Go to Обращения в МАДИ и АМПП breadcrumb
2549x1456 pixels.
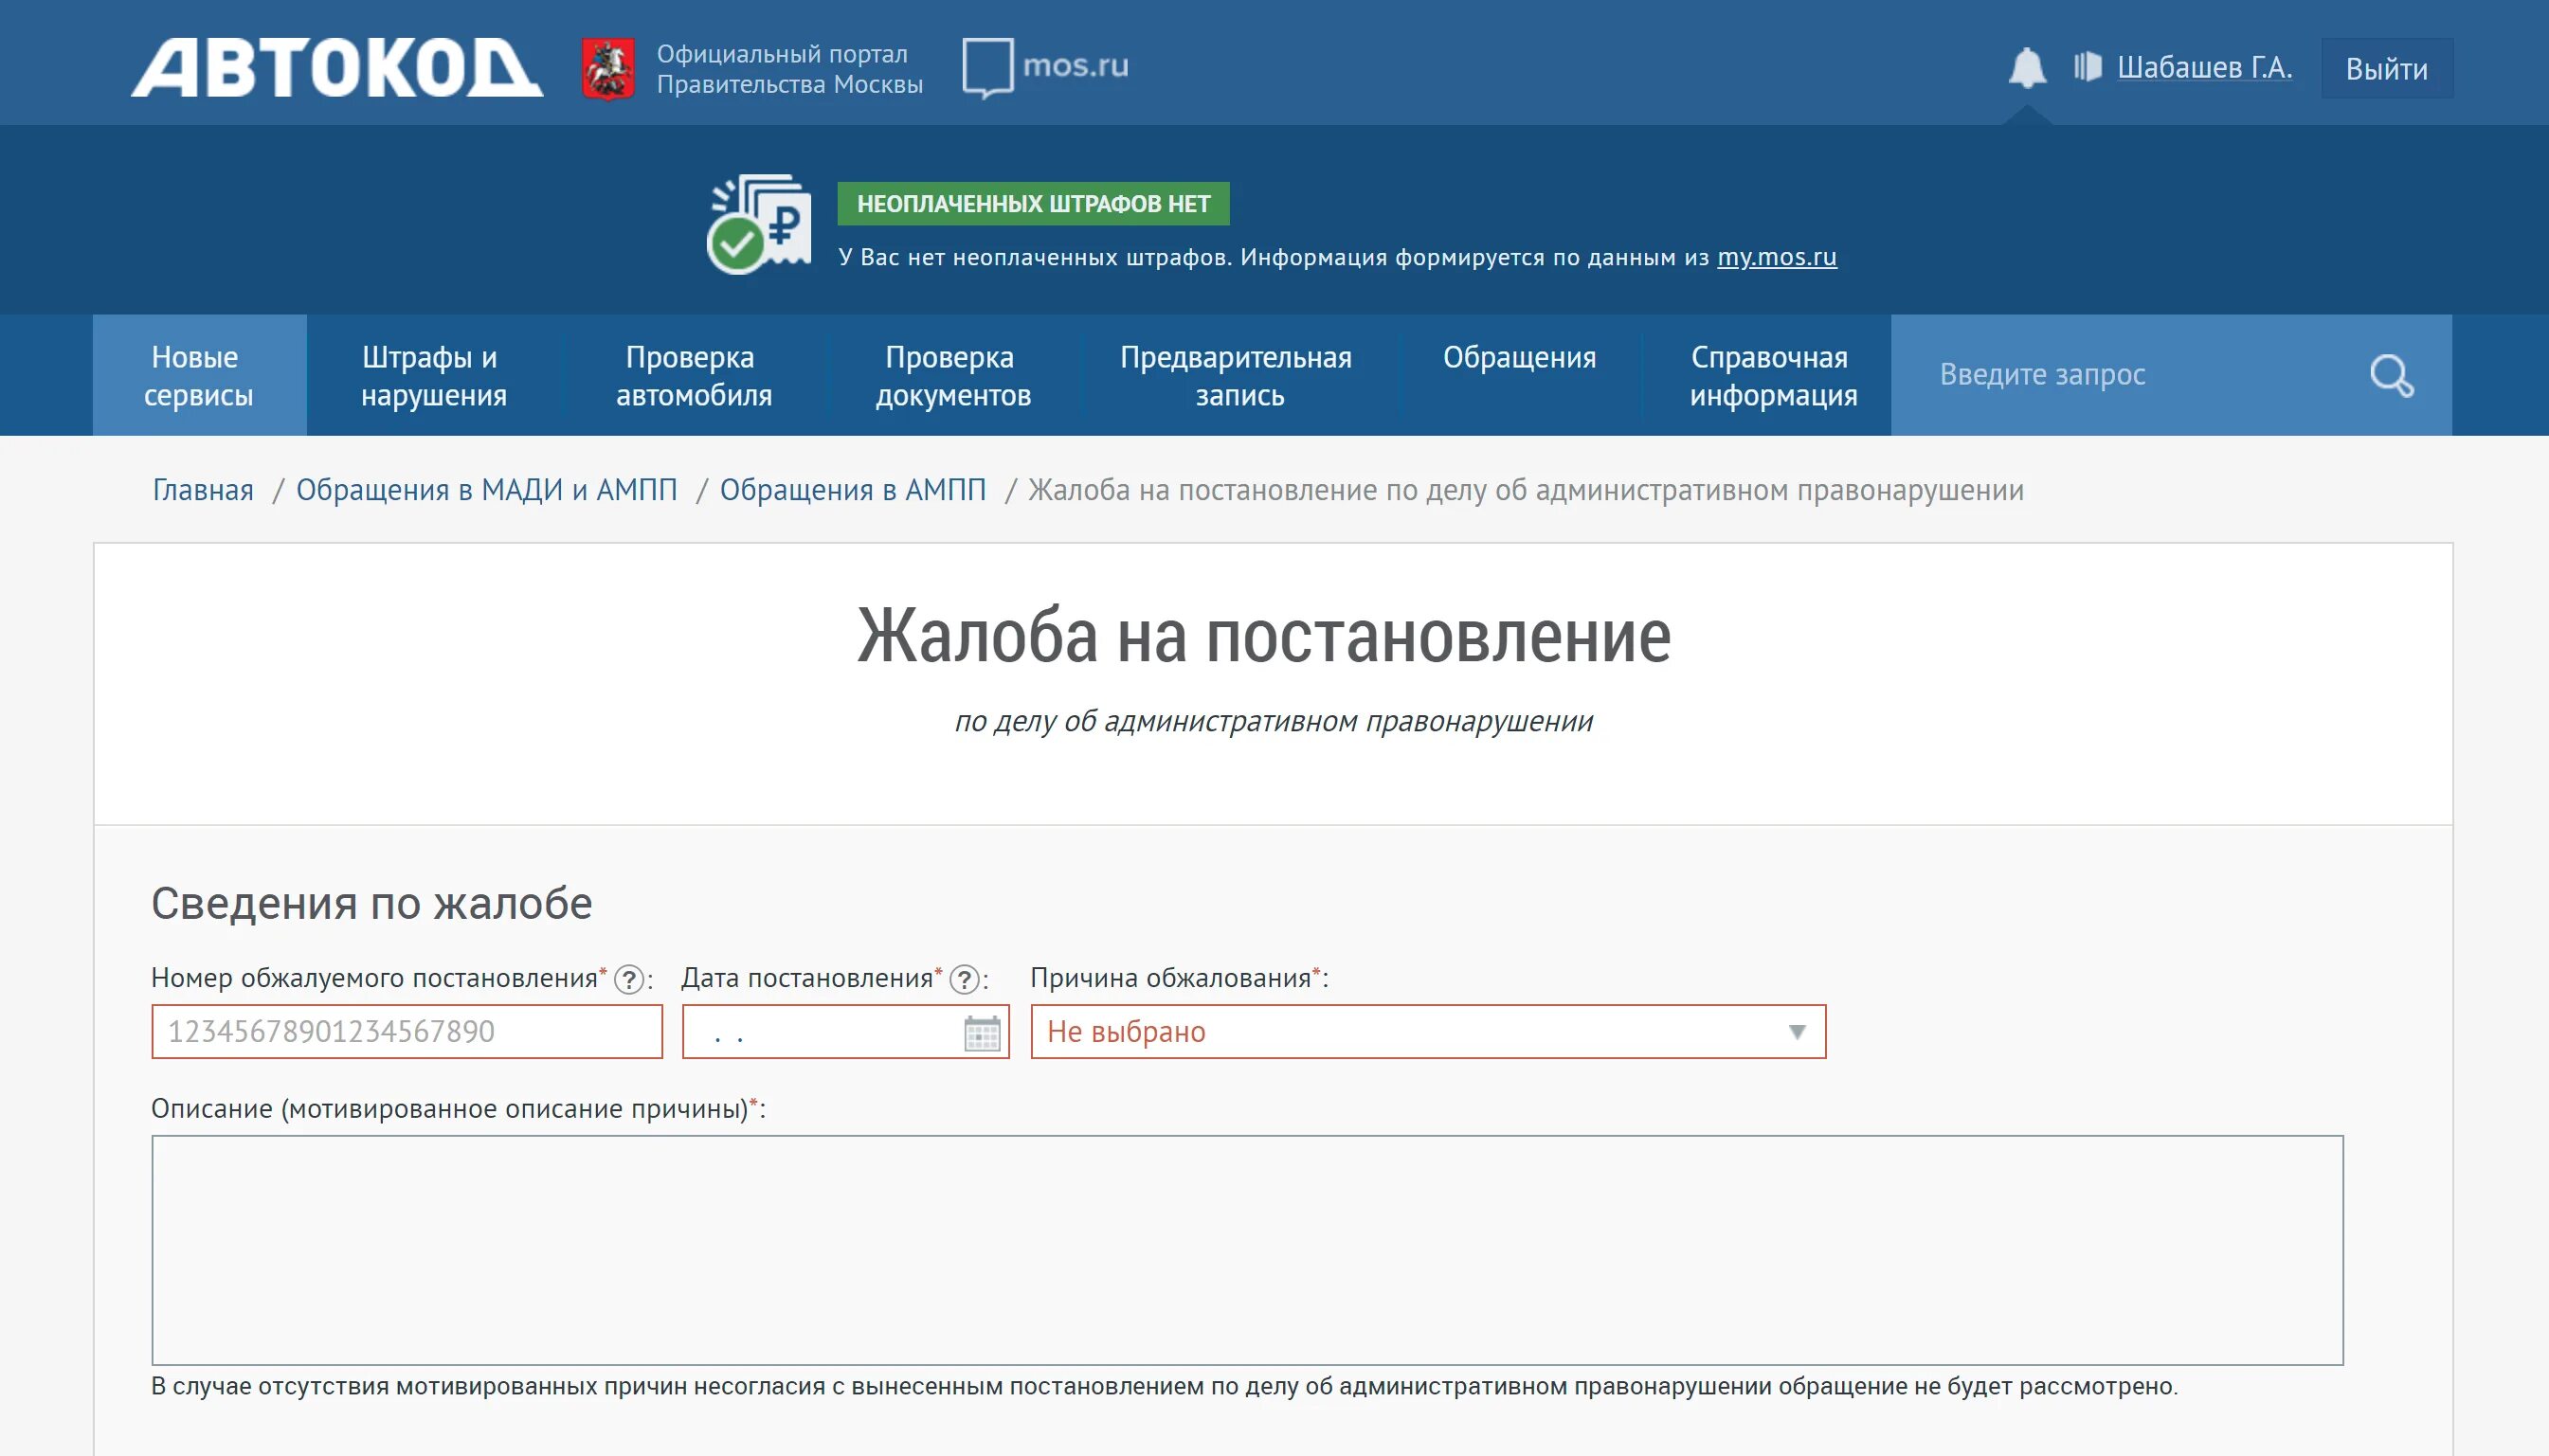tap(486, 490)
